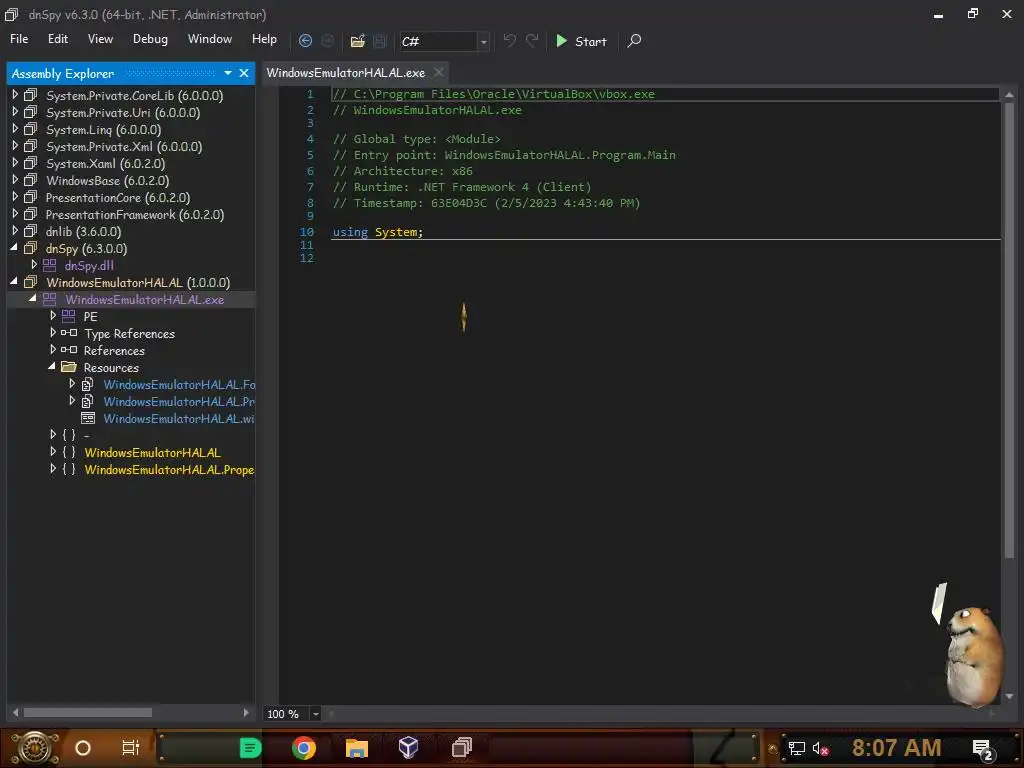Open the Window menu
Viewport: 1024px width, 768px height.
(210, 39)
